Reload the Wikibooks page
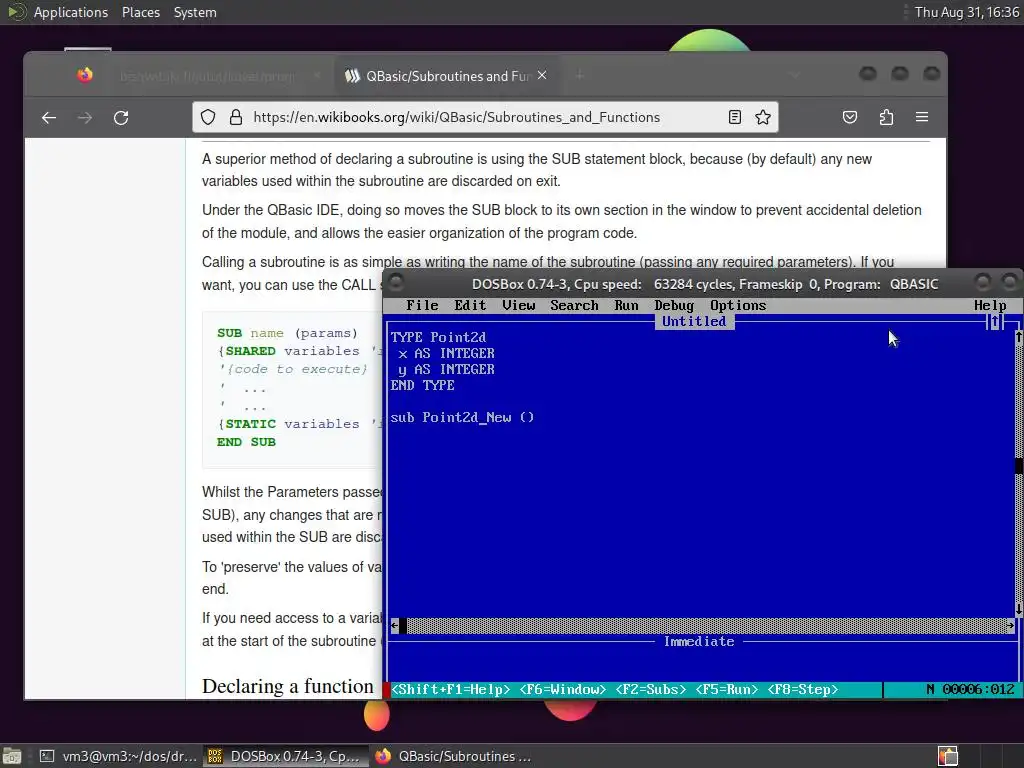Image resolution: width=1024 pixels, height=768 pixels. coord(121,118)
